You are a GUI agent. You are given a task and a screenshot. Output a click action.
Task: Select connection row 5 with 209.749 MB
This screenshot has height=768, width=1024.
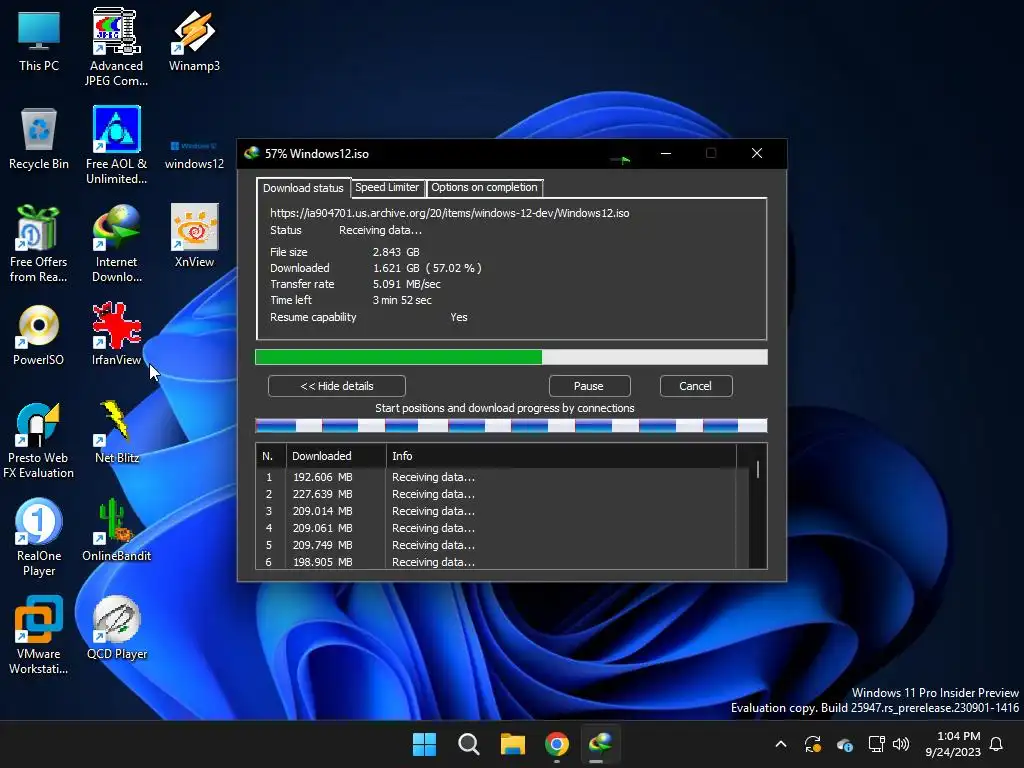click(496, 545)
